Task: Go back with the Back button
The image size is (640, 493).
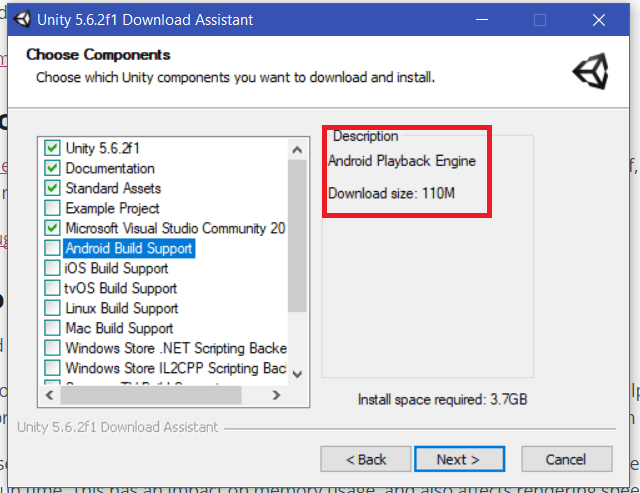Action: click(366, 460)
